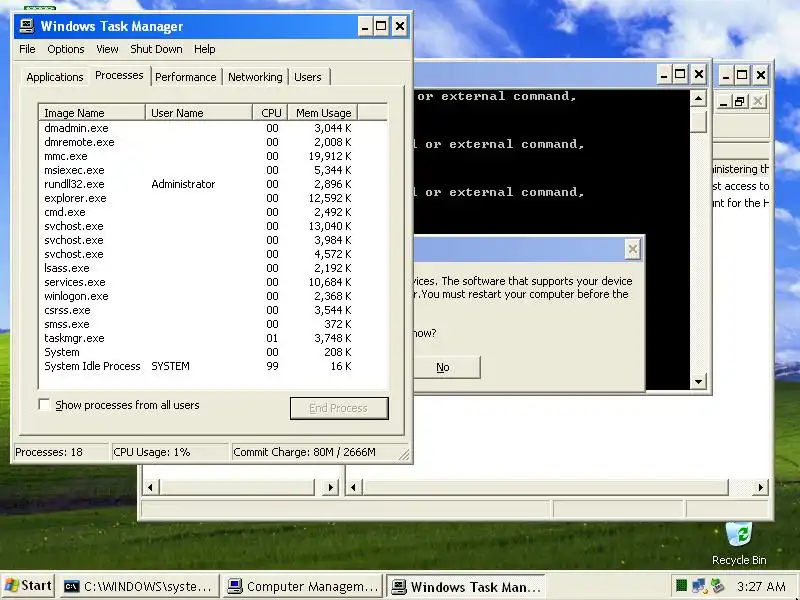
Task: Switch to the Applications tab
Action: (x=55, y=77)
